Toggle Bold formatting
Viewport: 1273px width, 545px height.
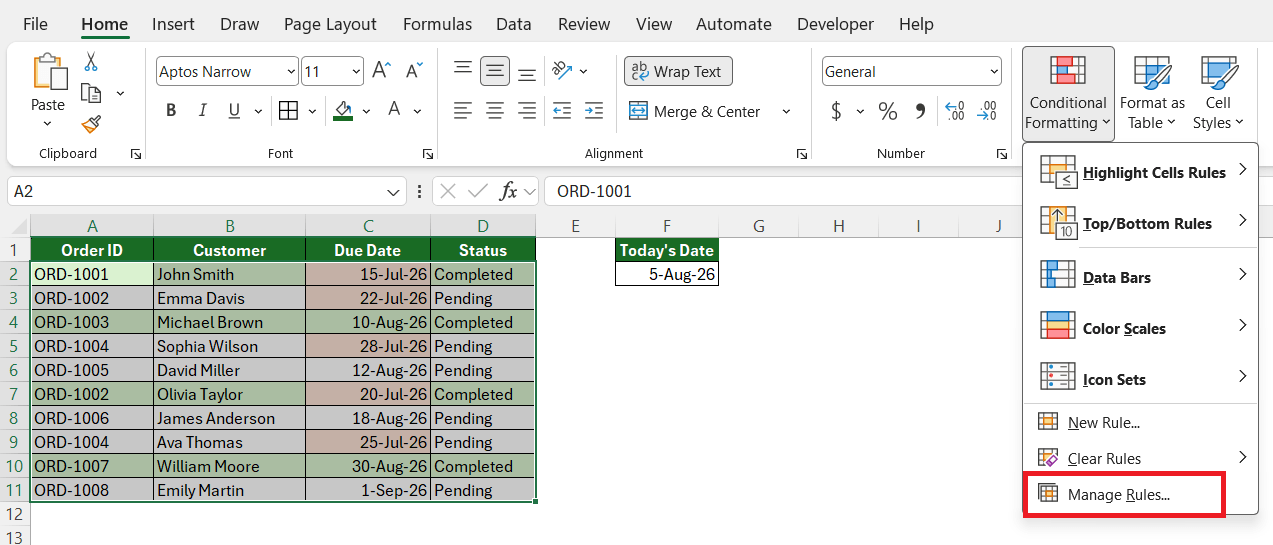tap(171, 111)
